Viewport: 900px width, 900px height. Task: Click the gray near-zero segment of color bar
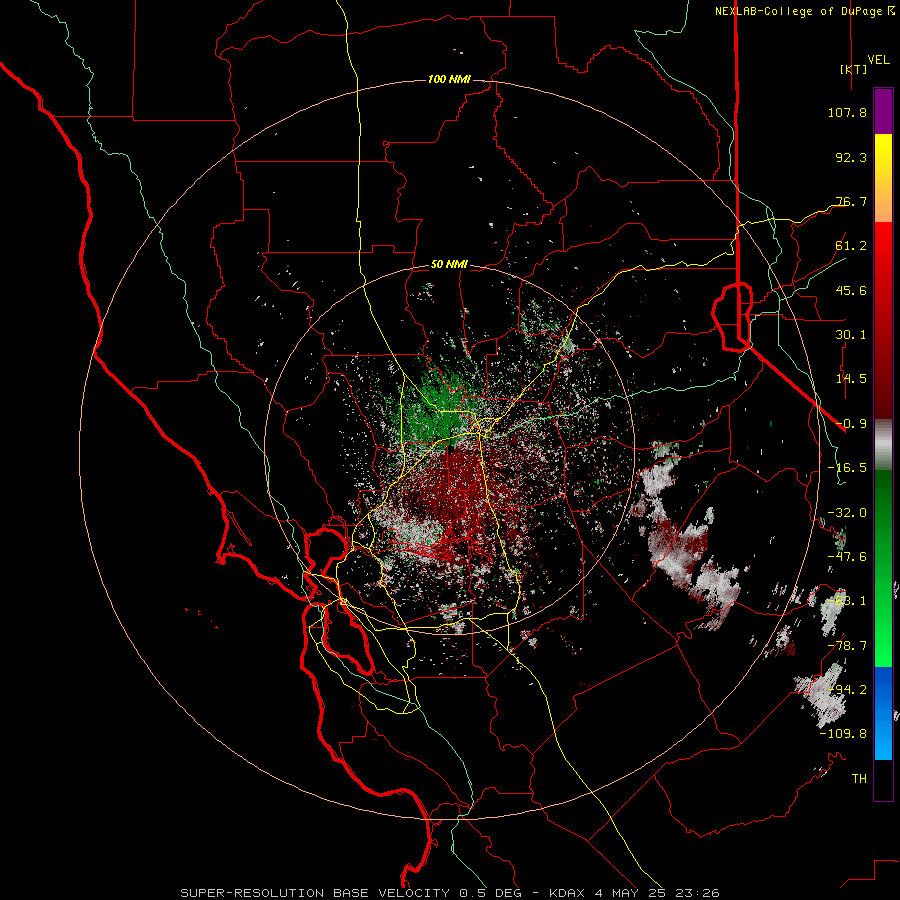click(x=883, y=444)
